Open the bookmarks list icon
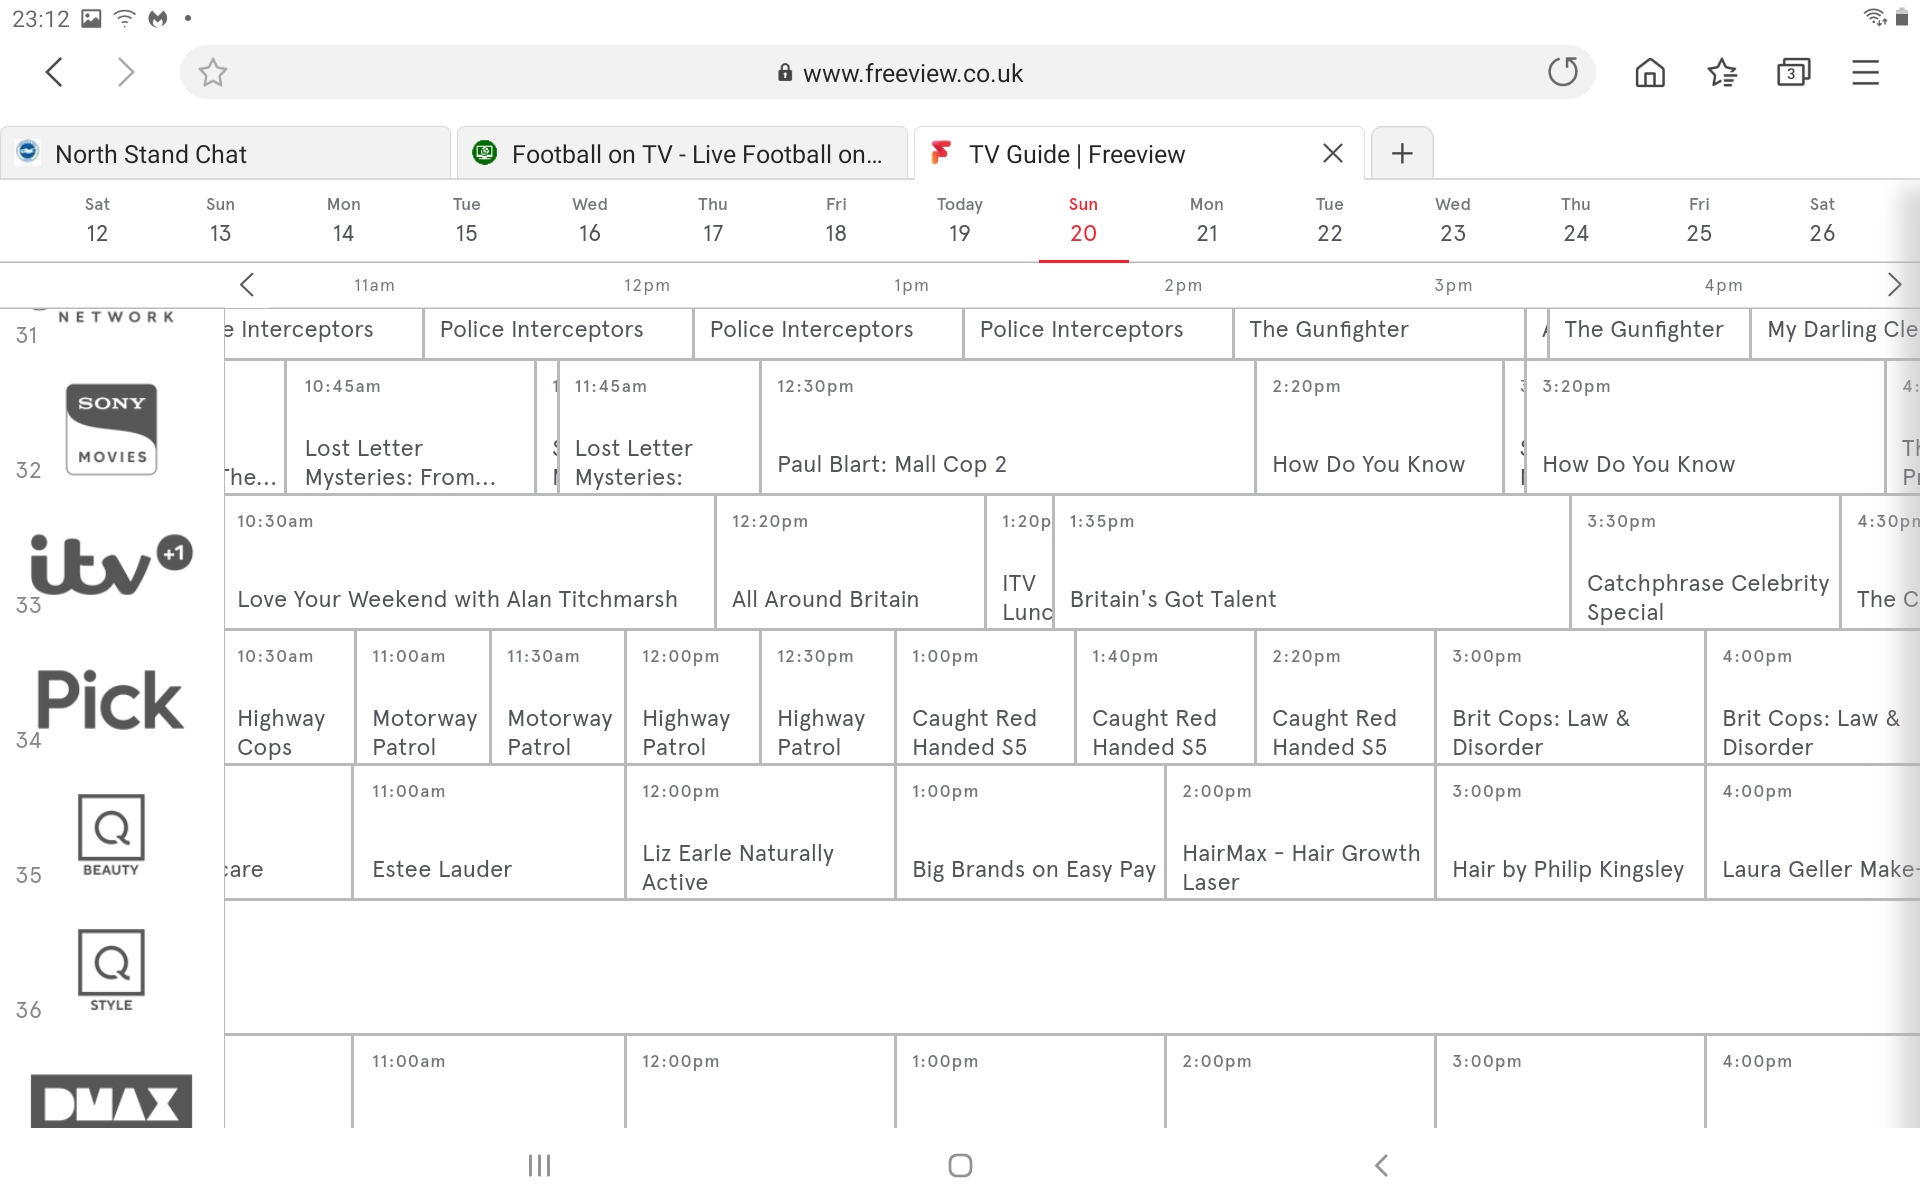The width and height of the screenshot is (1920, 1200). pos(1722,72)
